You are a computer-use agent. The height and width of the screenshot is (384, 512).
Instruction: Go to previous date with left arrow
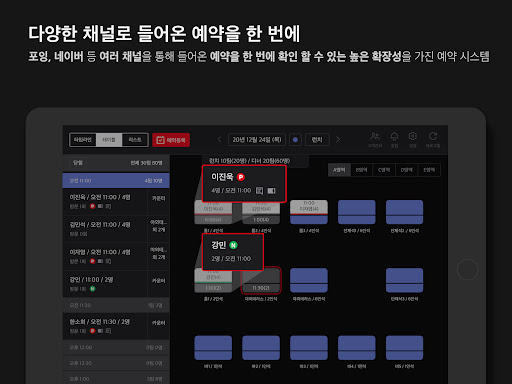pyautogui.click(x=219, y=140)
